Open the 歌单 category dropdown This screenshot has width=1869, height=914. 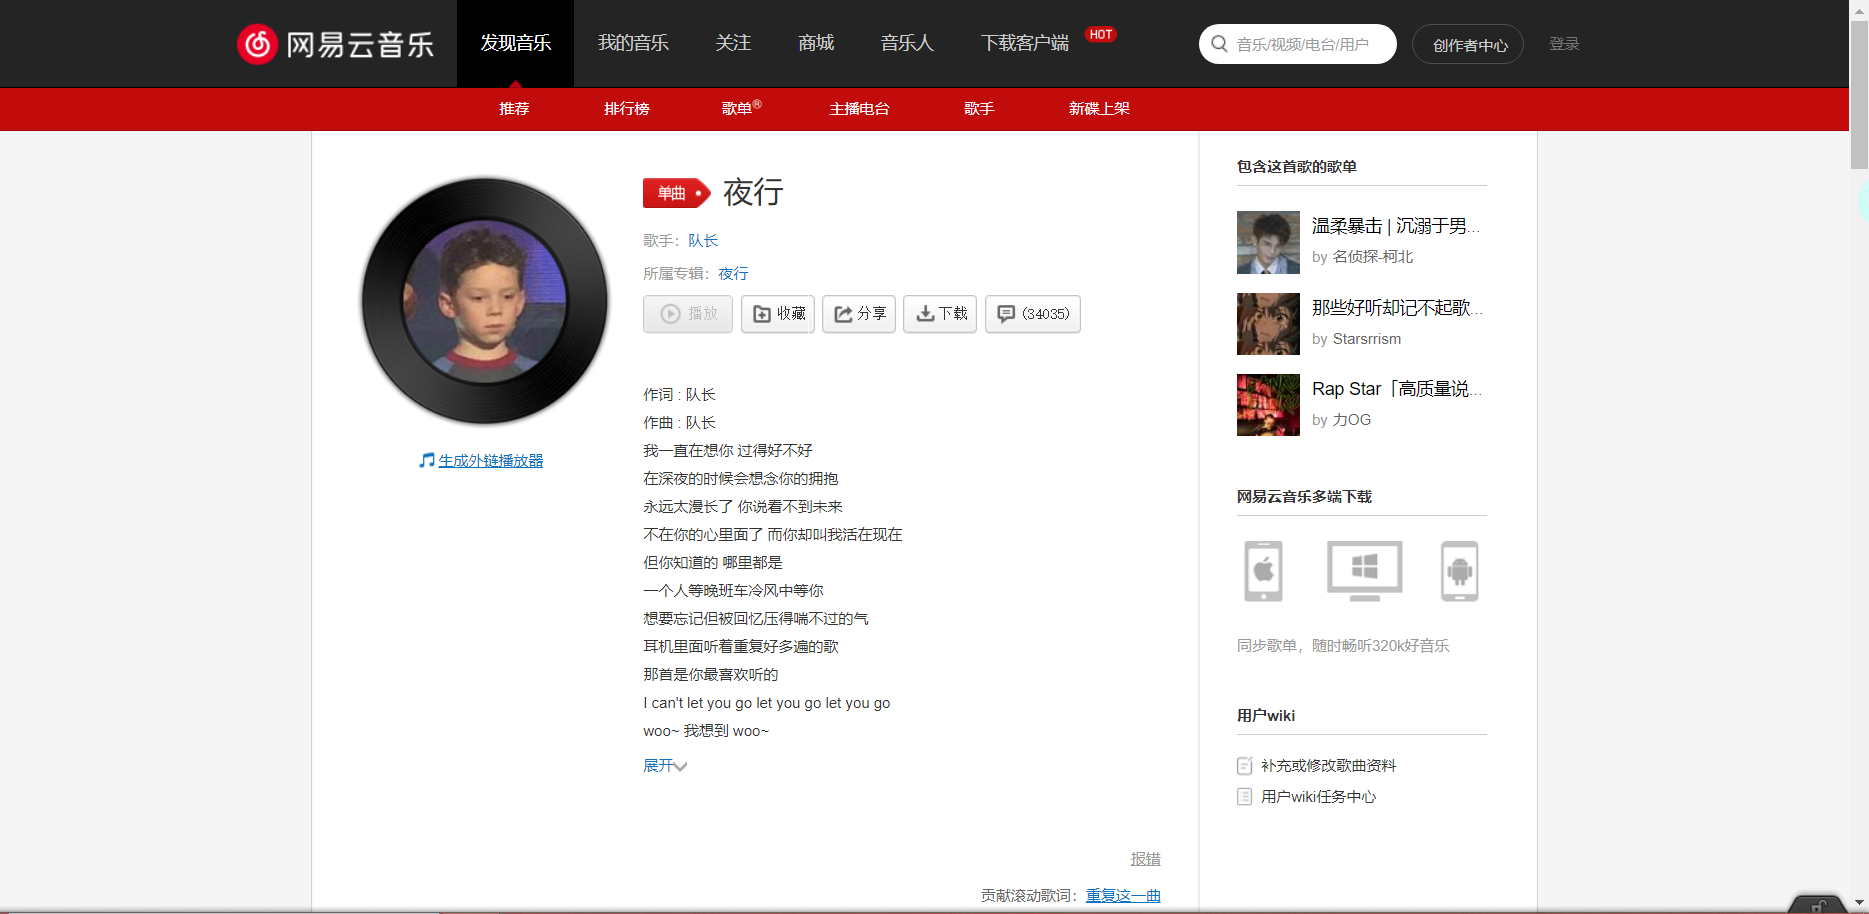pos(739,109)
